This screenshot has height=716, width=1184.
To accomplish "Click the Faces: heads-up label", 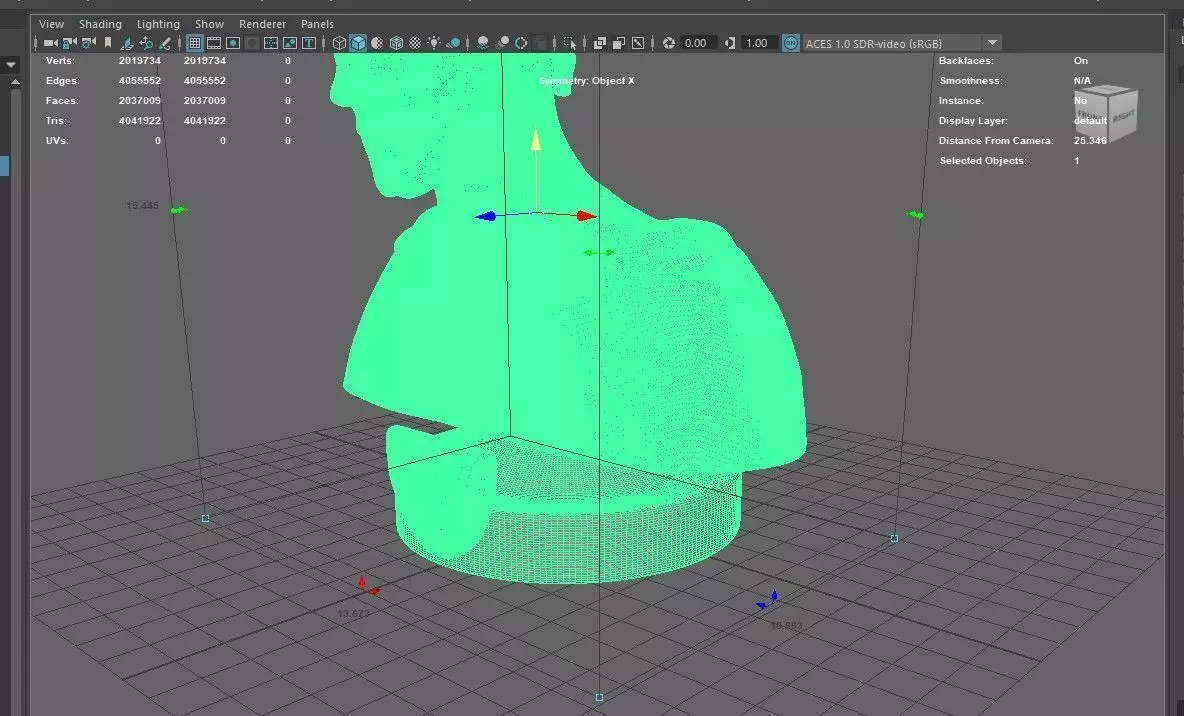I will point(62,100).
